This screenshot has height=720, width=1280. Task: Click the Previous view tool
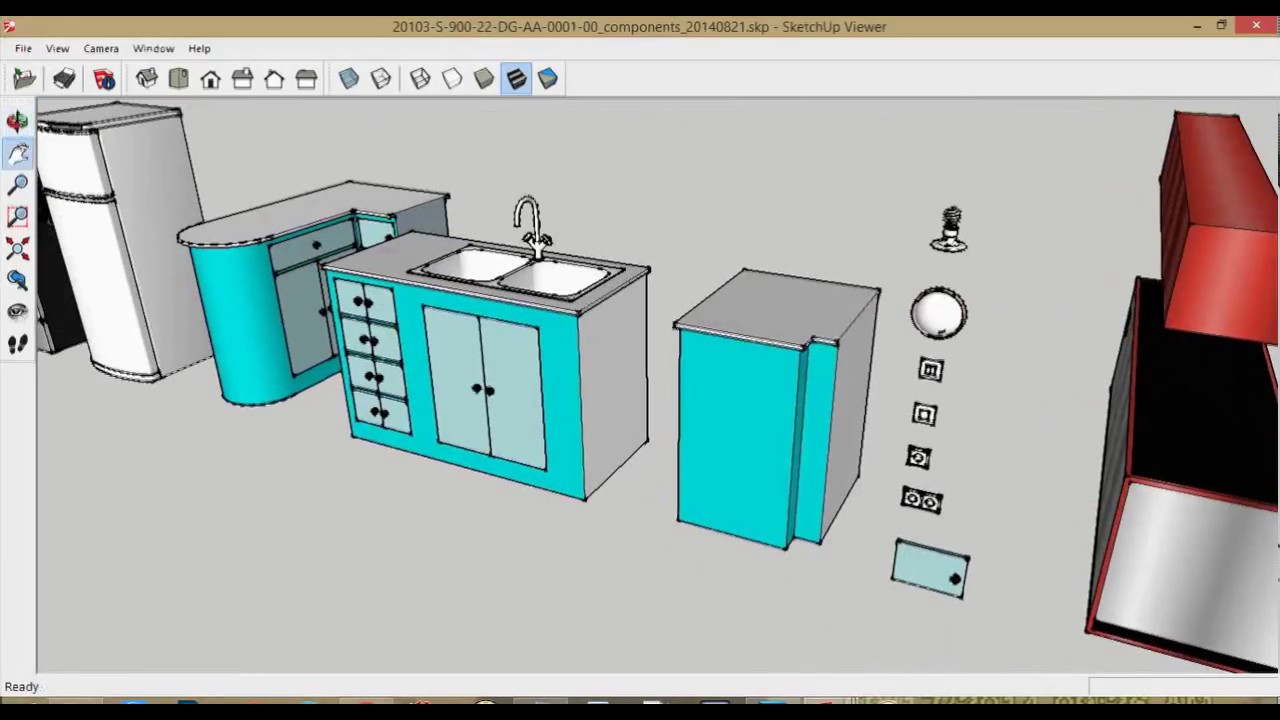(x=17, y=281)
